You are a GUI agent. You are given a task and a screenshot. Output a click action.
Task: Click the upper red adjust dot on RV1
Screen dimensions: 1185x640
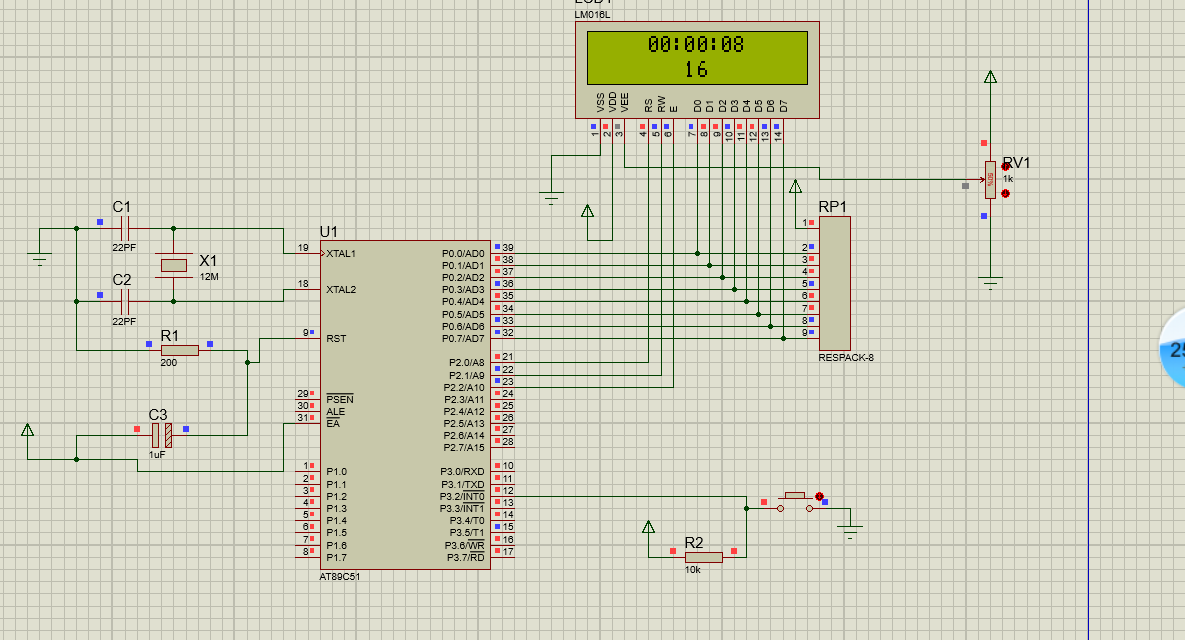pyautogui.click(x=1005, y=167)
